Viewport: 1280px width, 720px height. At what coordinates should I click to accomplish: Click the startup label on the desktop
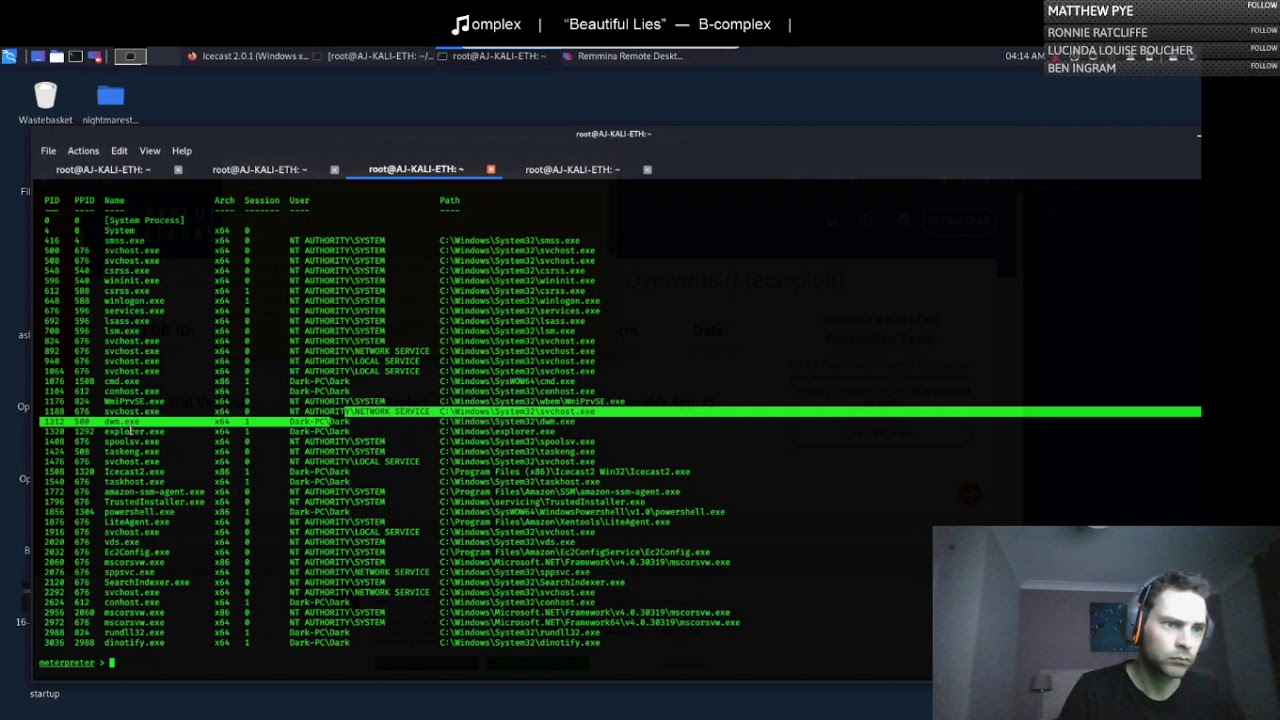point(44,694)
